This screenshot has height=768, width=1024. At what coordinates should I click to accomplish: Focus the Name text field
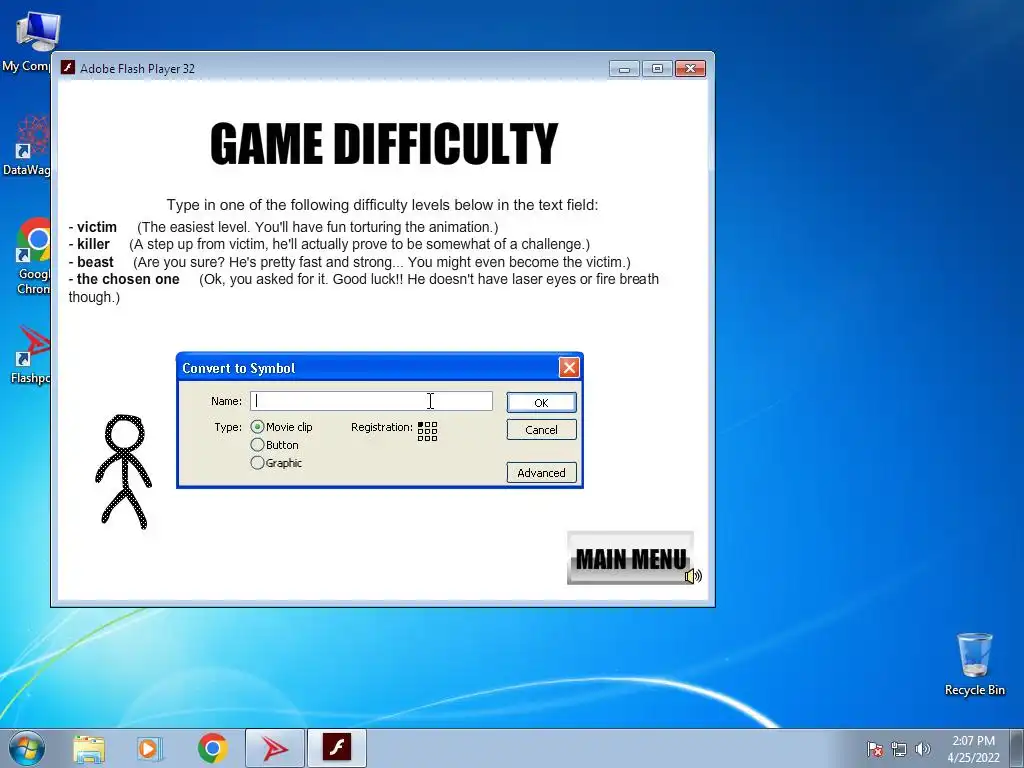[x=371, y=401]
